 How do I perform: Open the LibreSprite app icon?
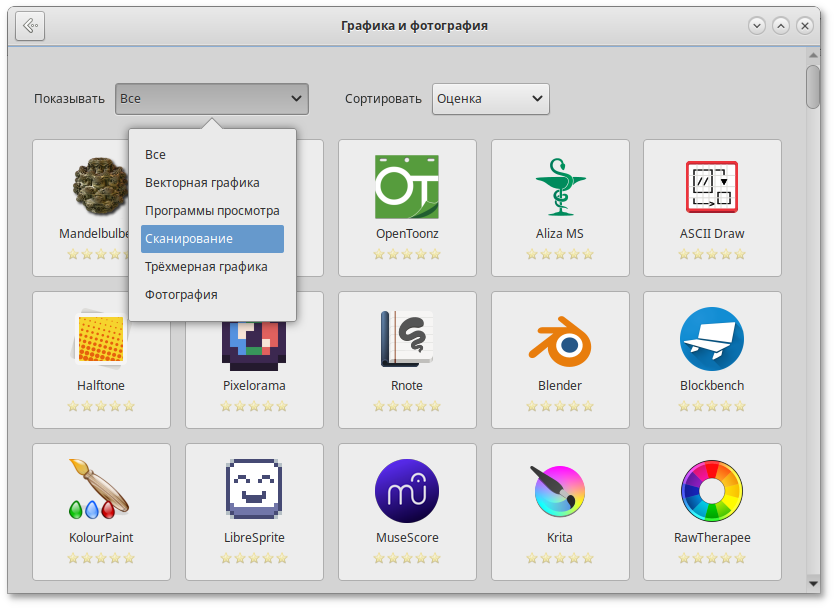pos(253,491)
